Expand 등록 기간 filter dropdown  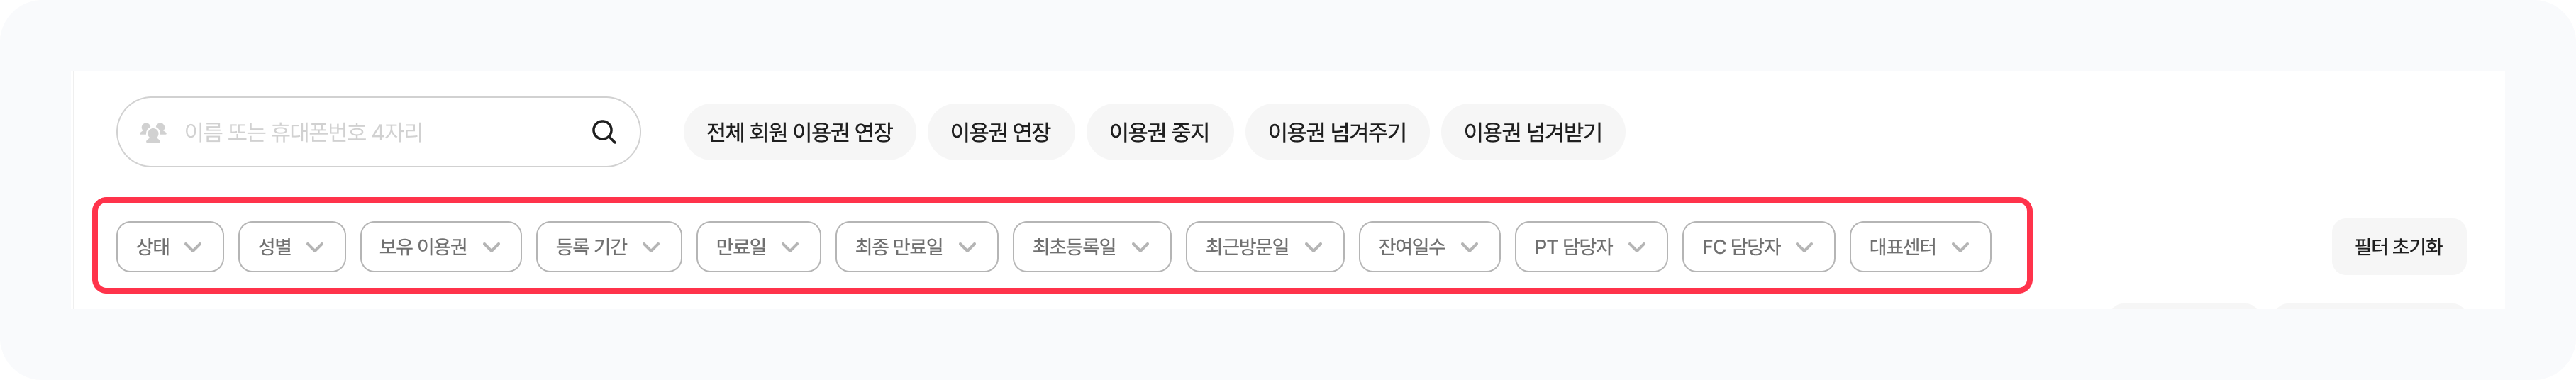pyautogui.click(x=608, y=247)
